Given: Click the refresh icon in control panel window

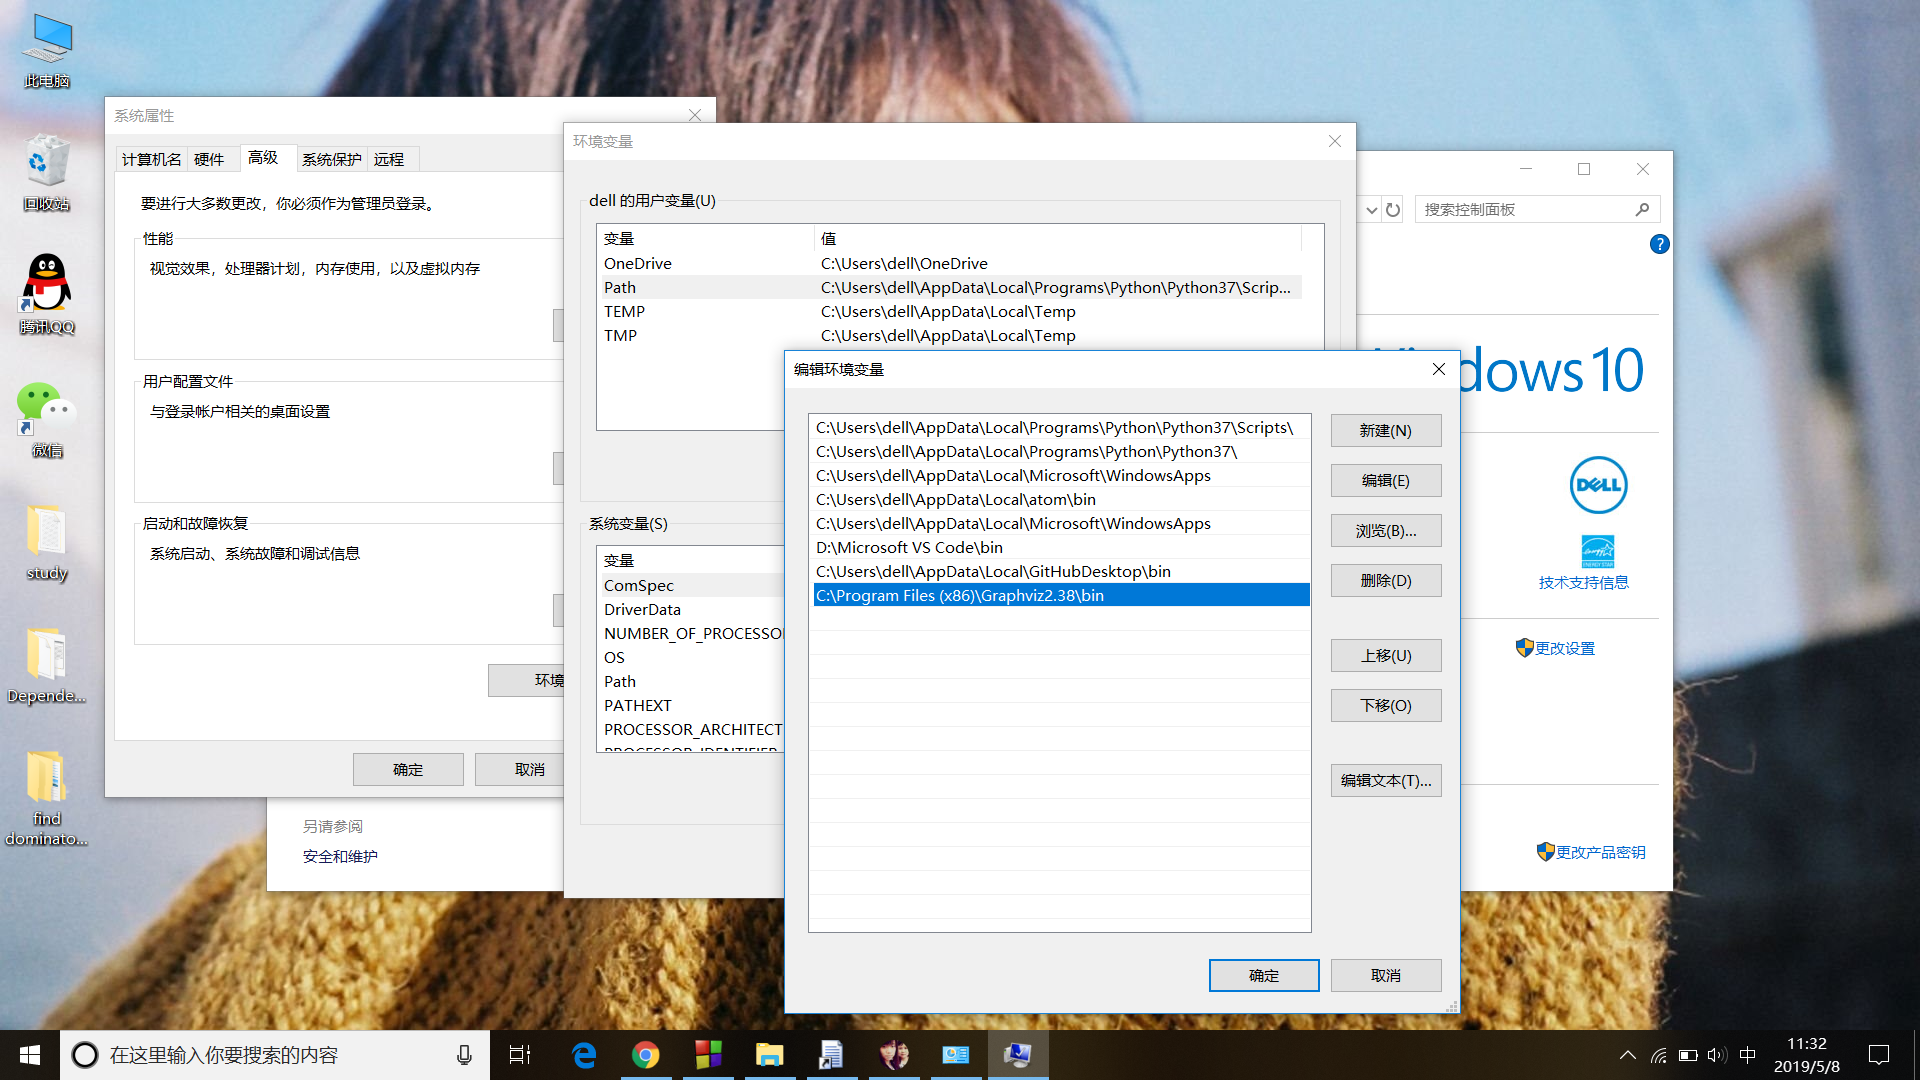Looking at the screenshot, I should [x=1393, y=210].
